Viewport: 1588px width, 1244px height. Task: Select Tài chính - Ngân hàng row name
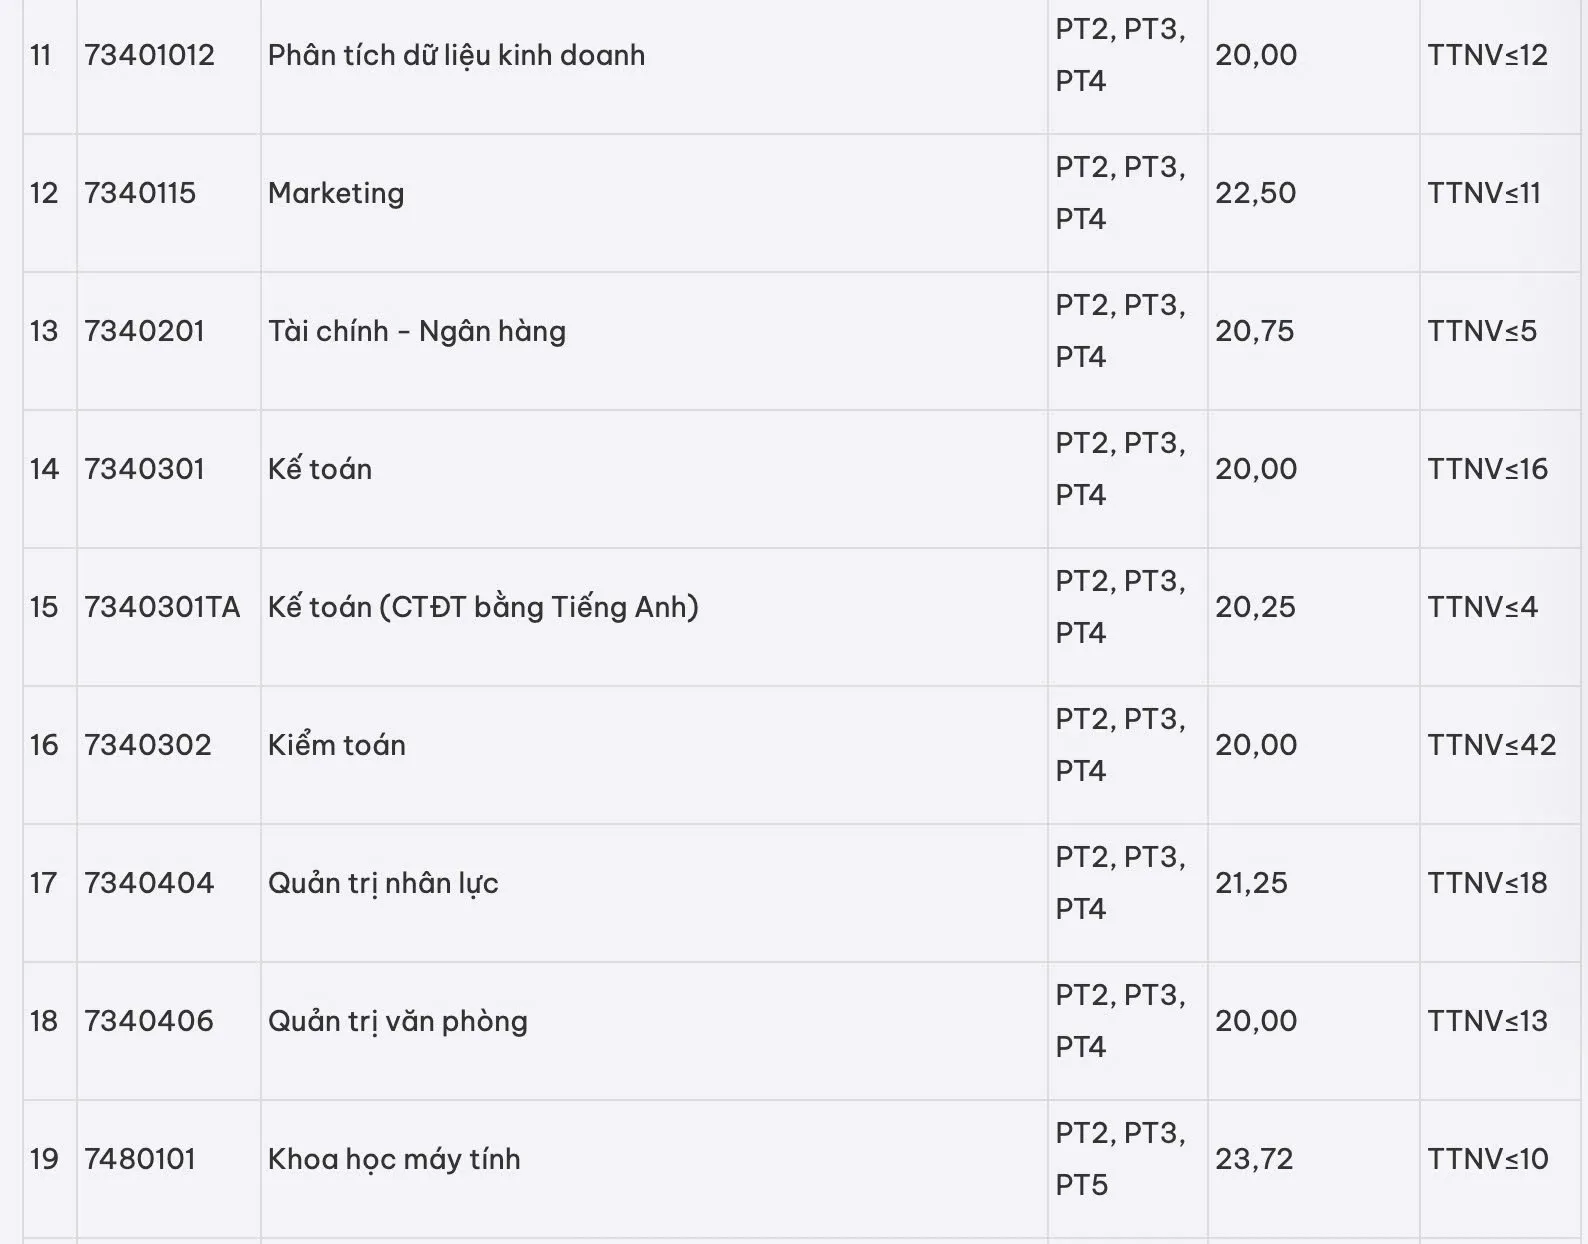416,331
